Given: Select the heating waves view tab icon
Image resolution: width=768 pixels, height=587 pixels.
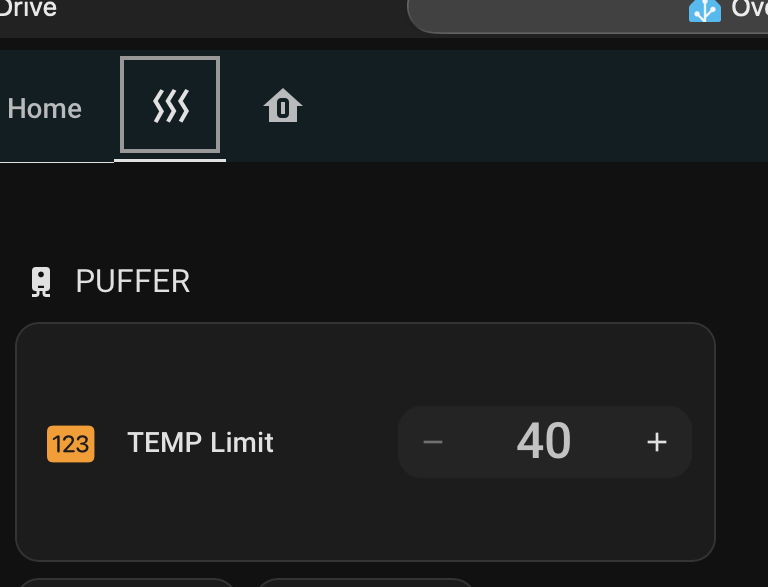Looking at the screenshot, I should [x=170, y=106].
